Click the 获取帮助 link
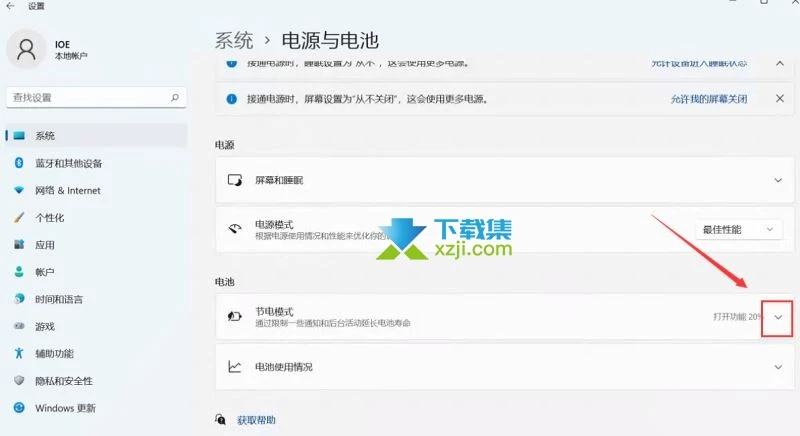 pyautogui.click(x=256, y=420)
